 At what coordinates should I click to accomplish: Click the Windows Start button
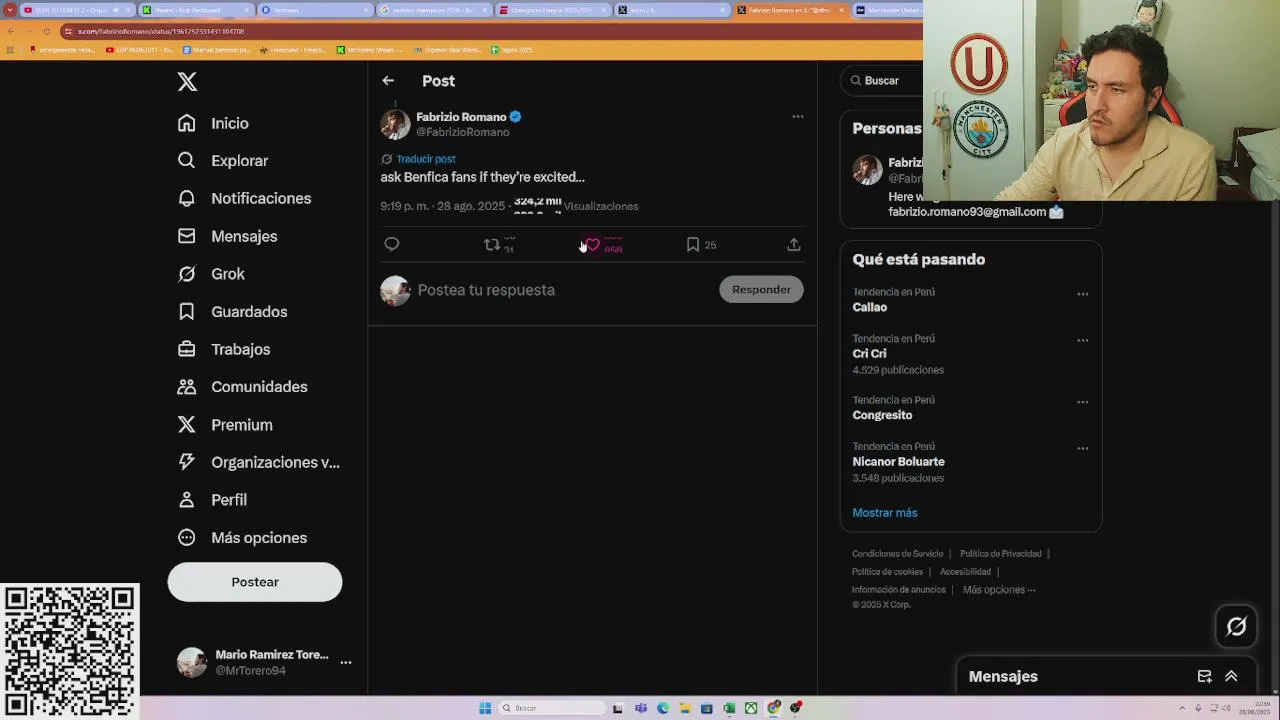coord(485,708)
